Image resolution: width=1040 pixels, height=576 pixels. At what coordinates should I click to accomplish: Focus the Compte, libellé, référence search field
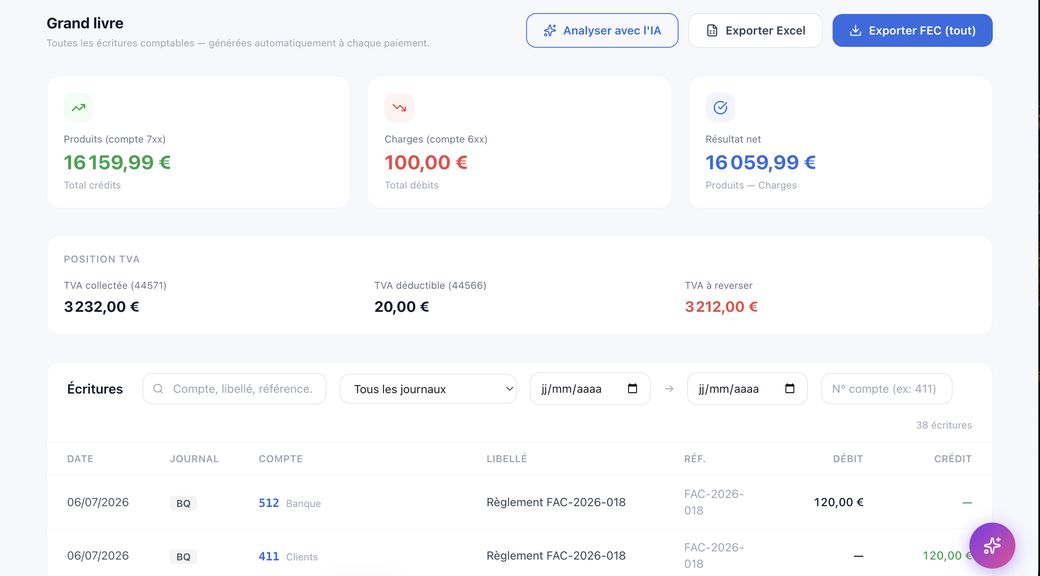tap(234, 389)
